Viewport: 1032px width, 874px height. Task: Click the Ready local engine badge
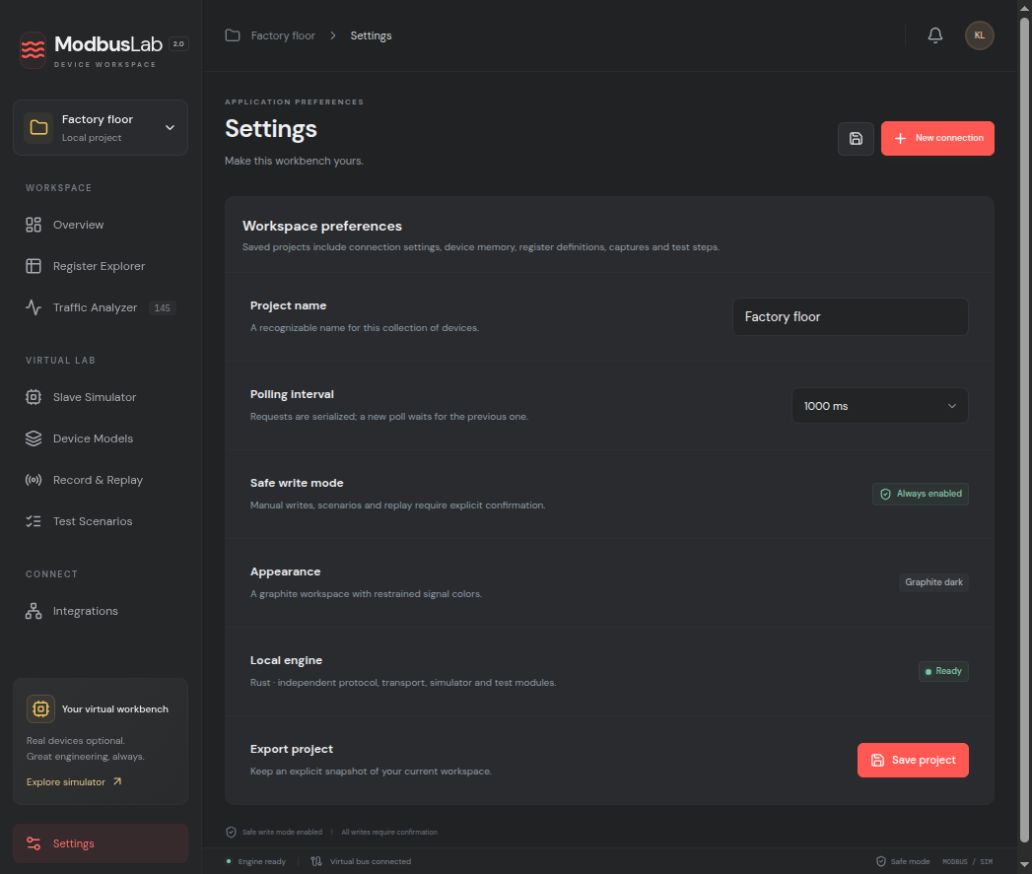(x=943, y=671)
